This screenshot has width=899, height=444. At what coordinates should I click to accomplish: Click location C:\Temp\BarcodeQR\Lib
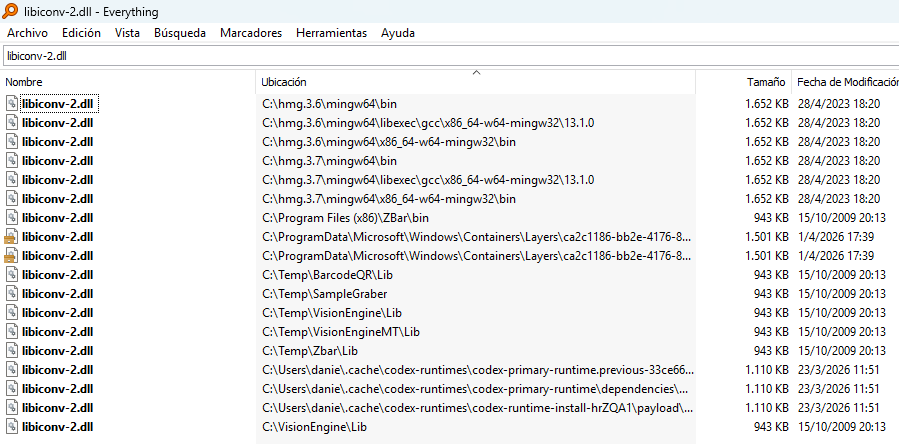(x=327, y=275)
